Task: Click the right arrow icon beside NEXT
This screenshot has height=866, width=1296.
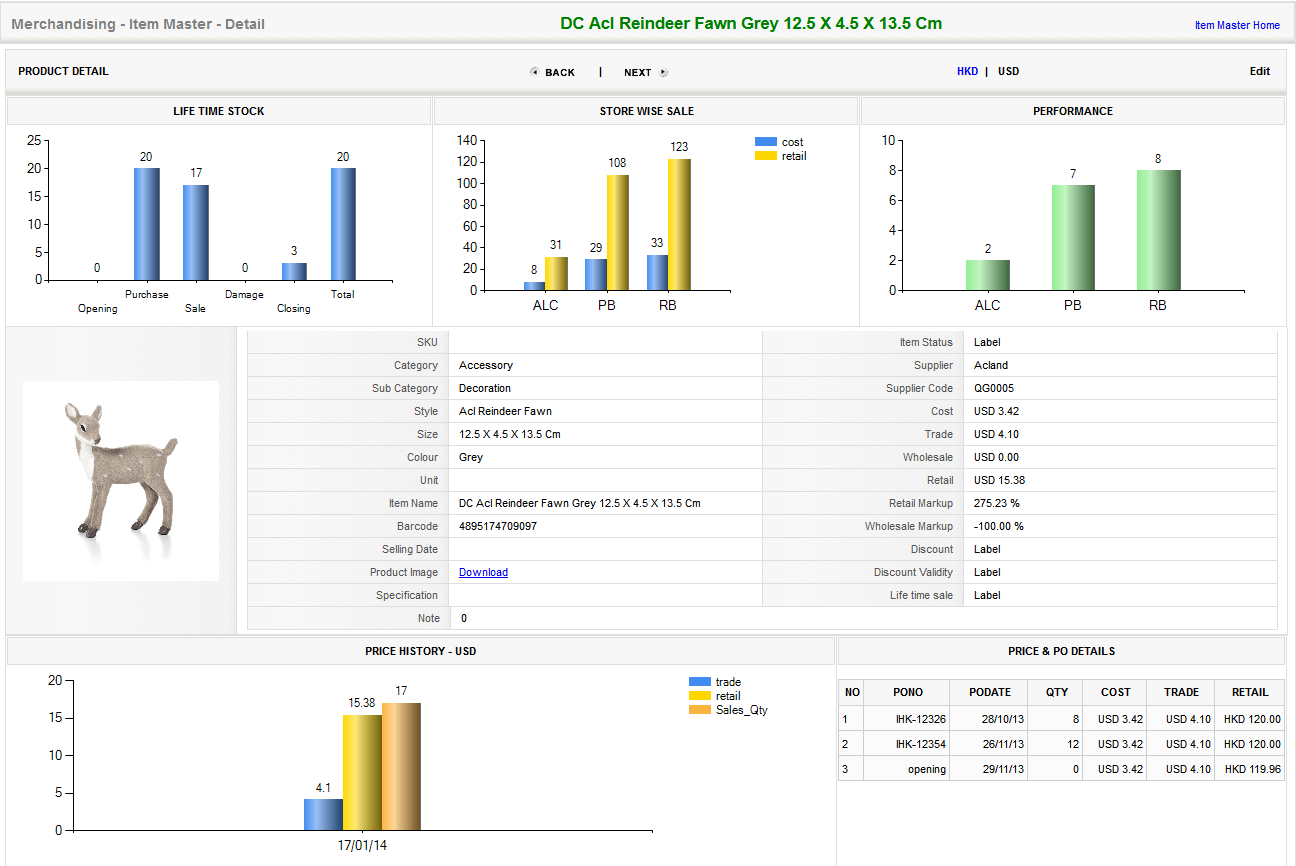Action: point(663,72)
